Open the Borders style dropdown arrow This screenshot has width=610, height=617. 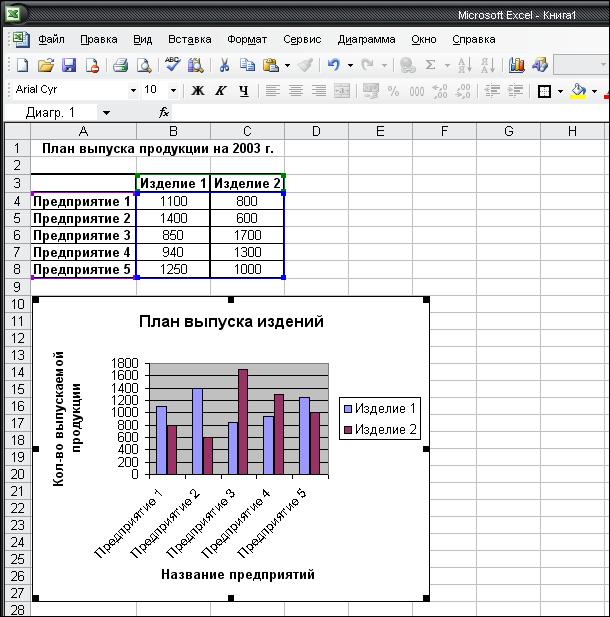click(x=560, y=92)
